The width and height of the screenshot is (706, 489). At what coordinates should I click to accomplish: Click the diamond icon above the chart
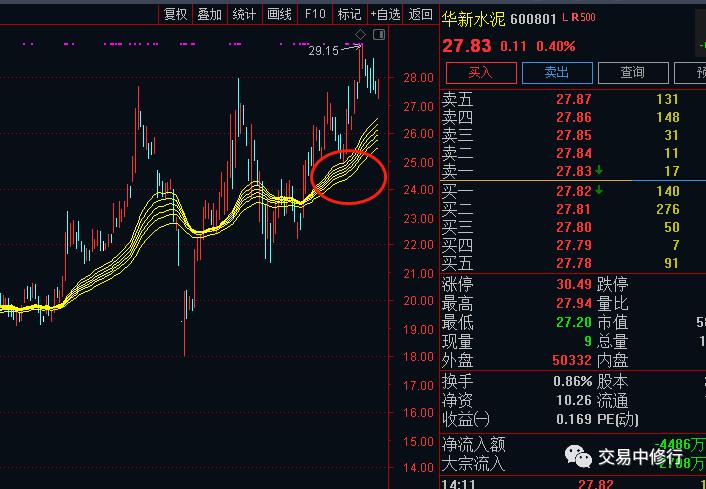pos(360,34)
